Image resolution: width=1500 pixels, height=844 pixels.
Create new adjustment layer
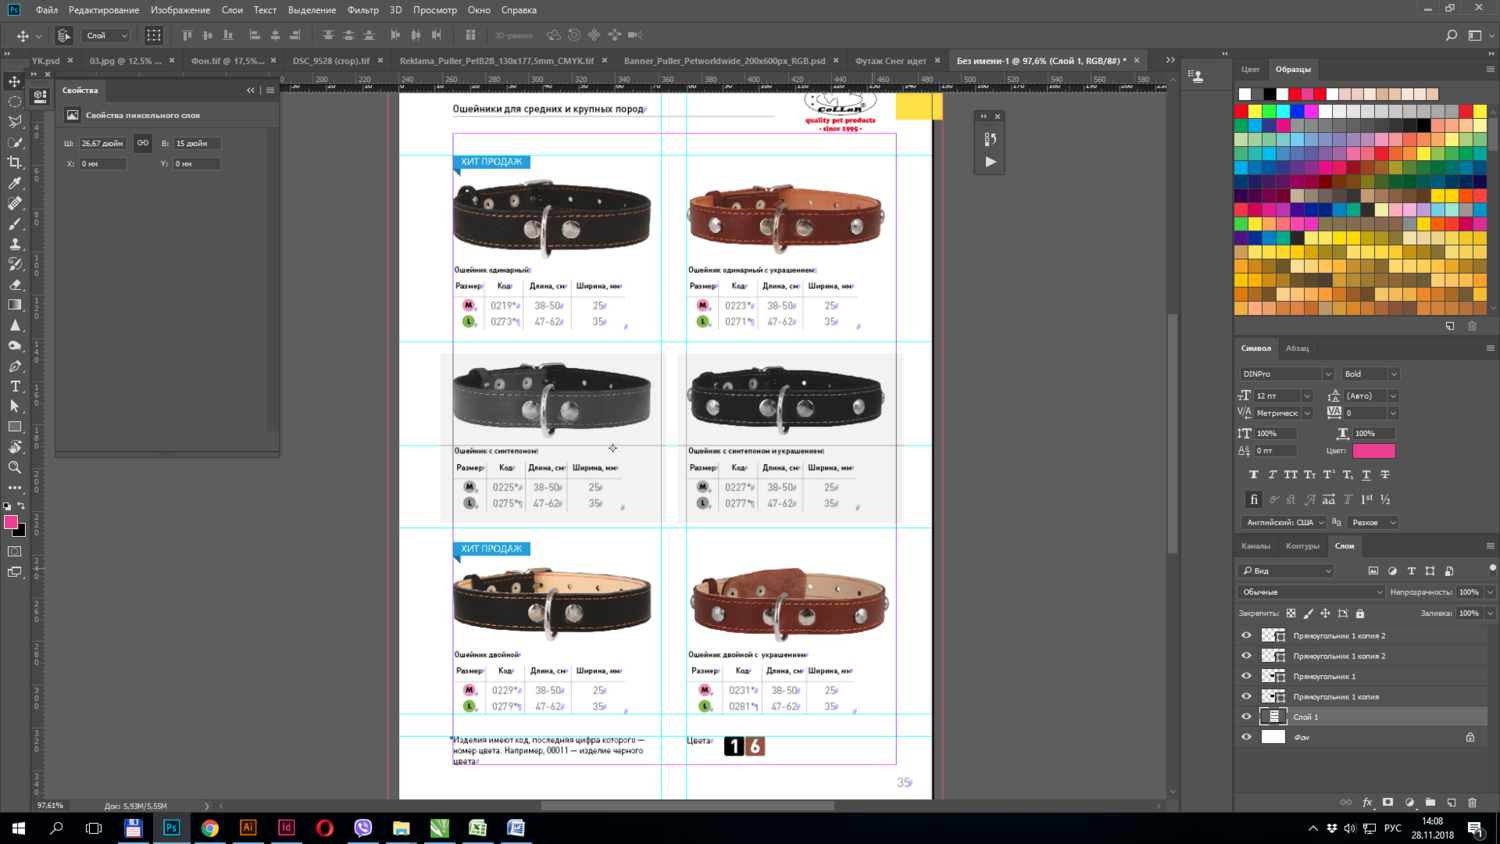[1409, 802]
